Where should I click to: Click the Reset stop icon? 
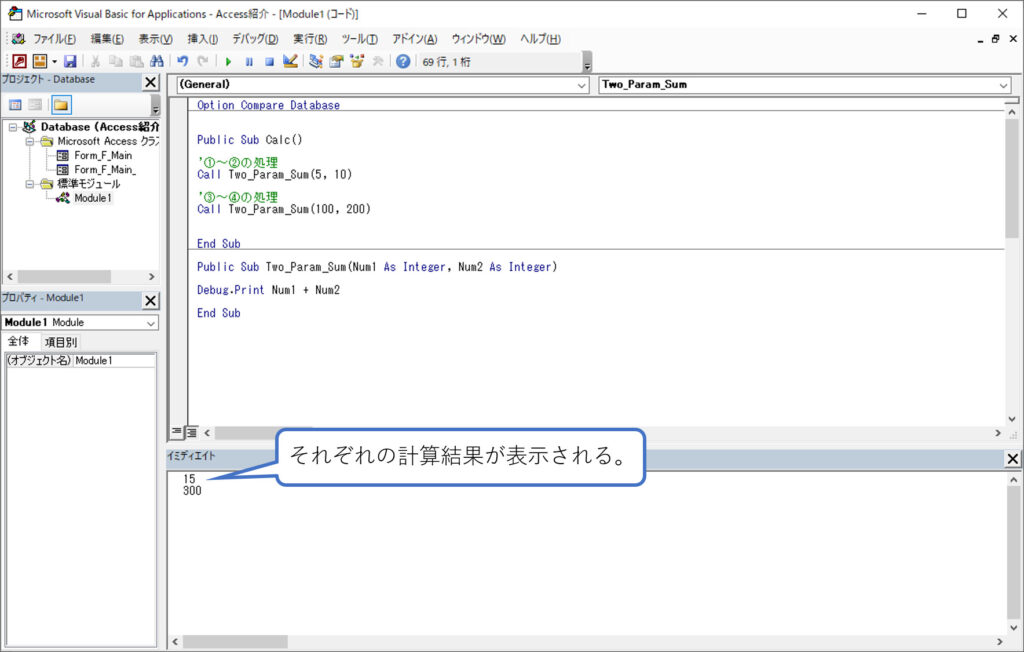[x=269, y=61]
